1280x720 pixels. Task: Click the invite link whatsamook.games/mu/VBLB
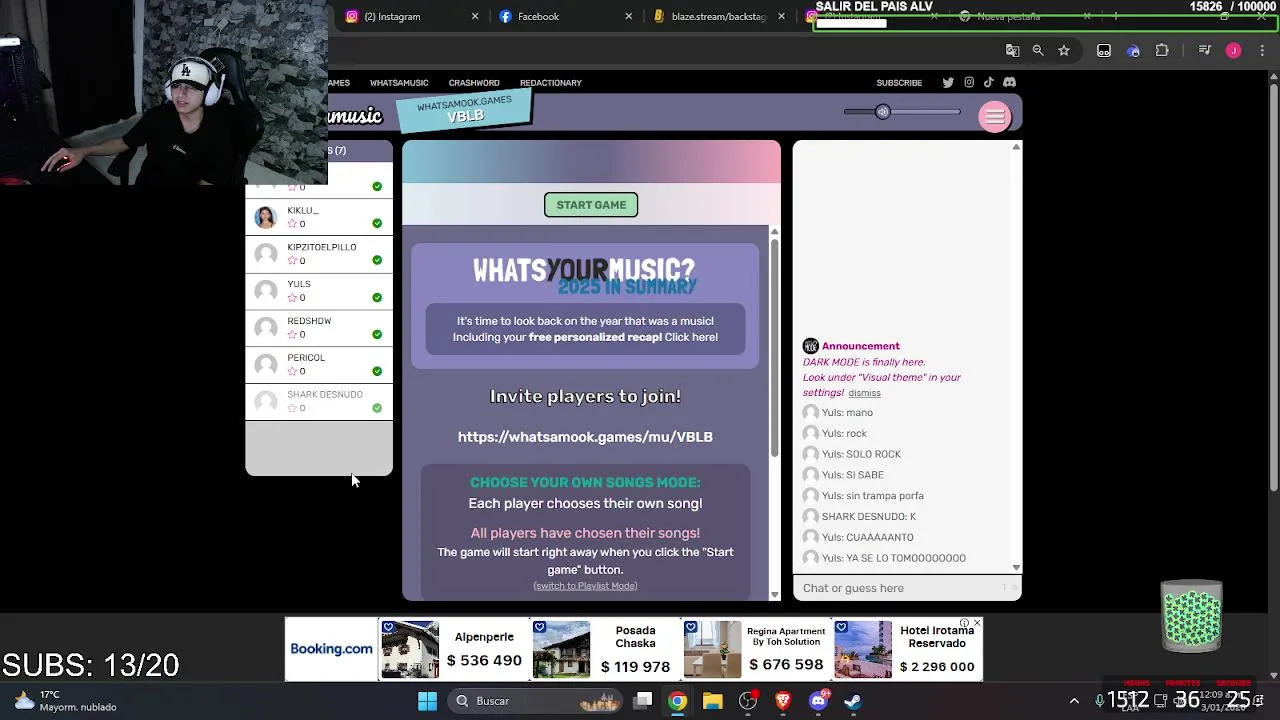[x=585, y=437]
